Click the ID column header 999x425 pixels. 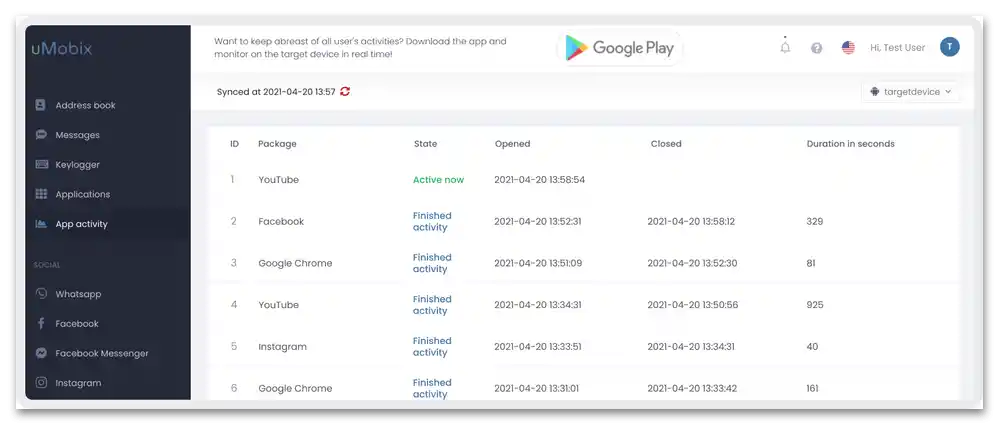pos(234,144)
